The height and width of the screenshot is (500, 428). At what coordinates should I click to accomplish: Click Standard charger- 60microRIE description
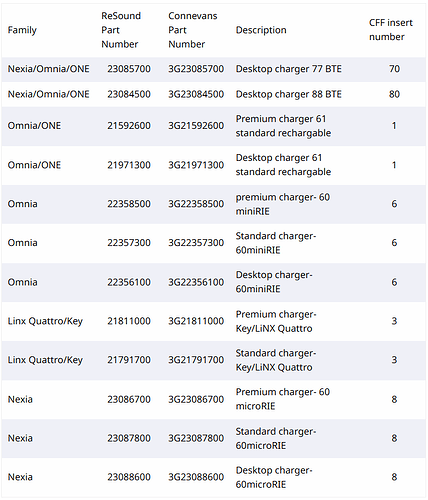coord(276,438)
